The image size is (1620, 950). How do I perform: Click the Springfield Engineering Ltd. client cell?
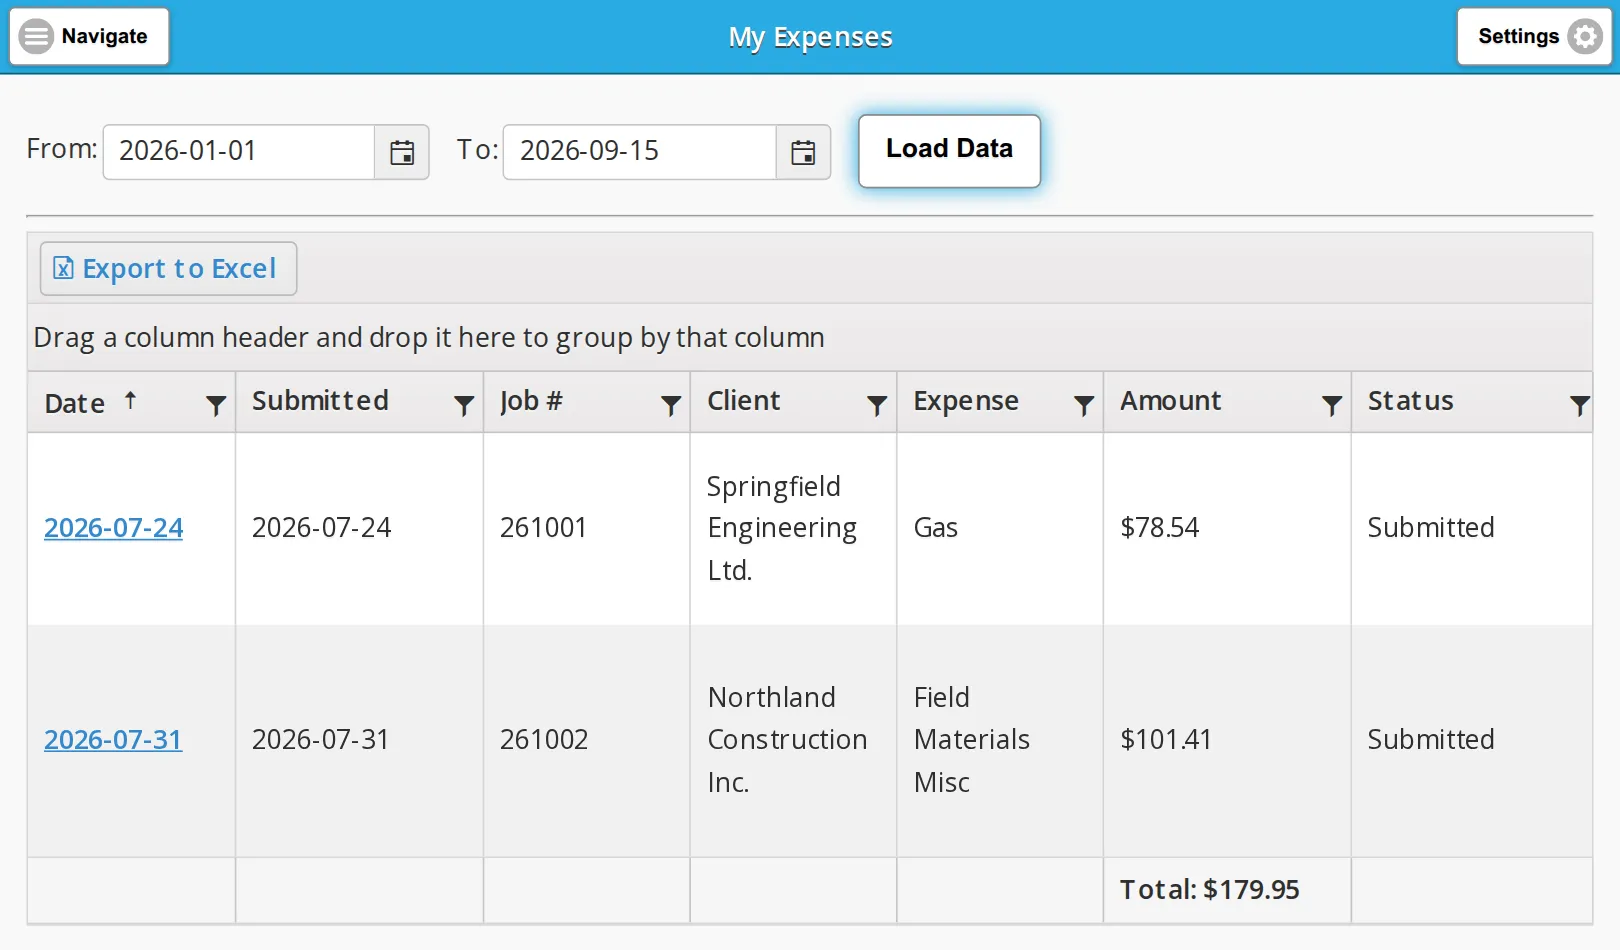coord(794,529)
